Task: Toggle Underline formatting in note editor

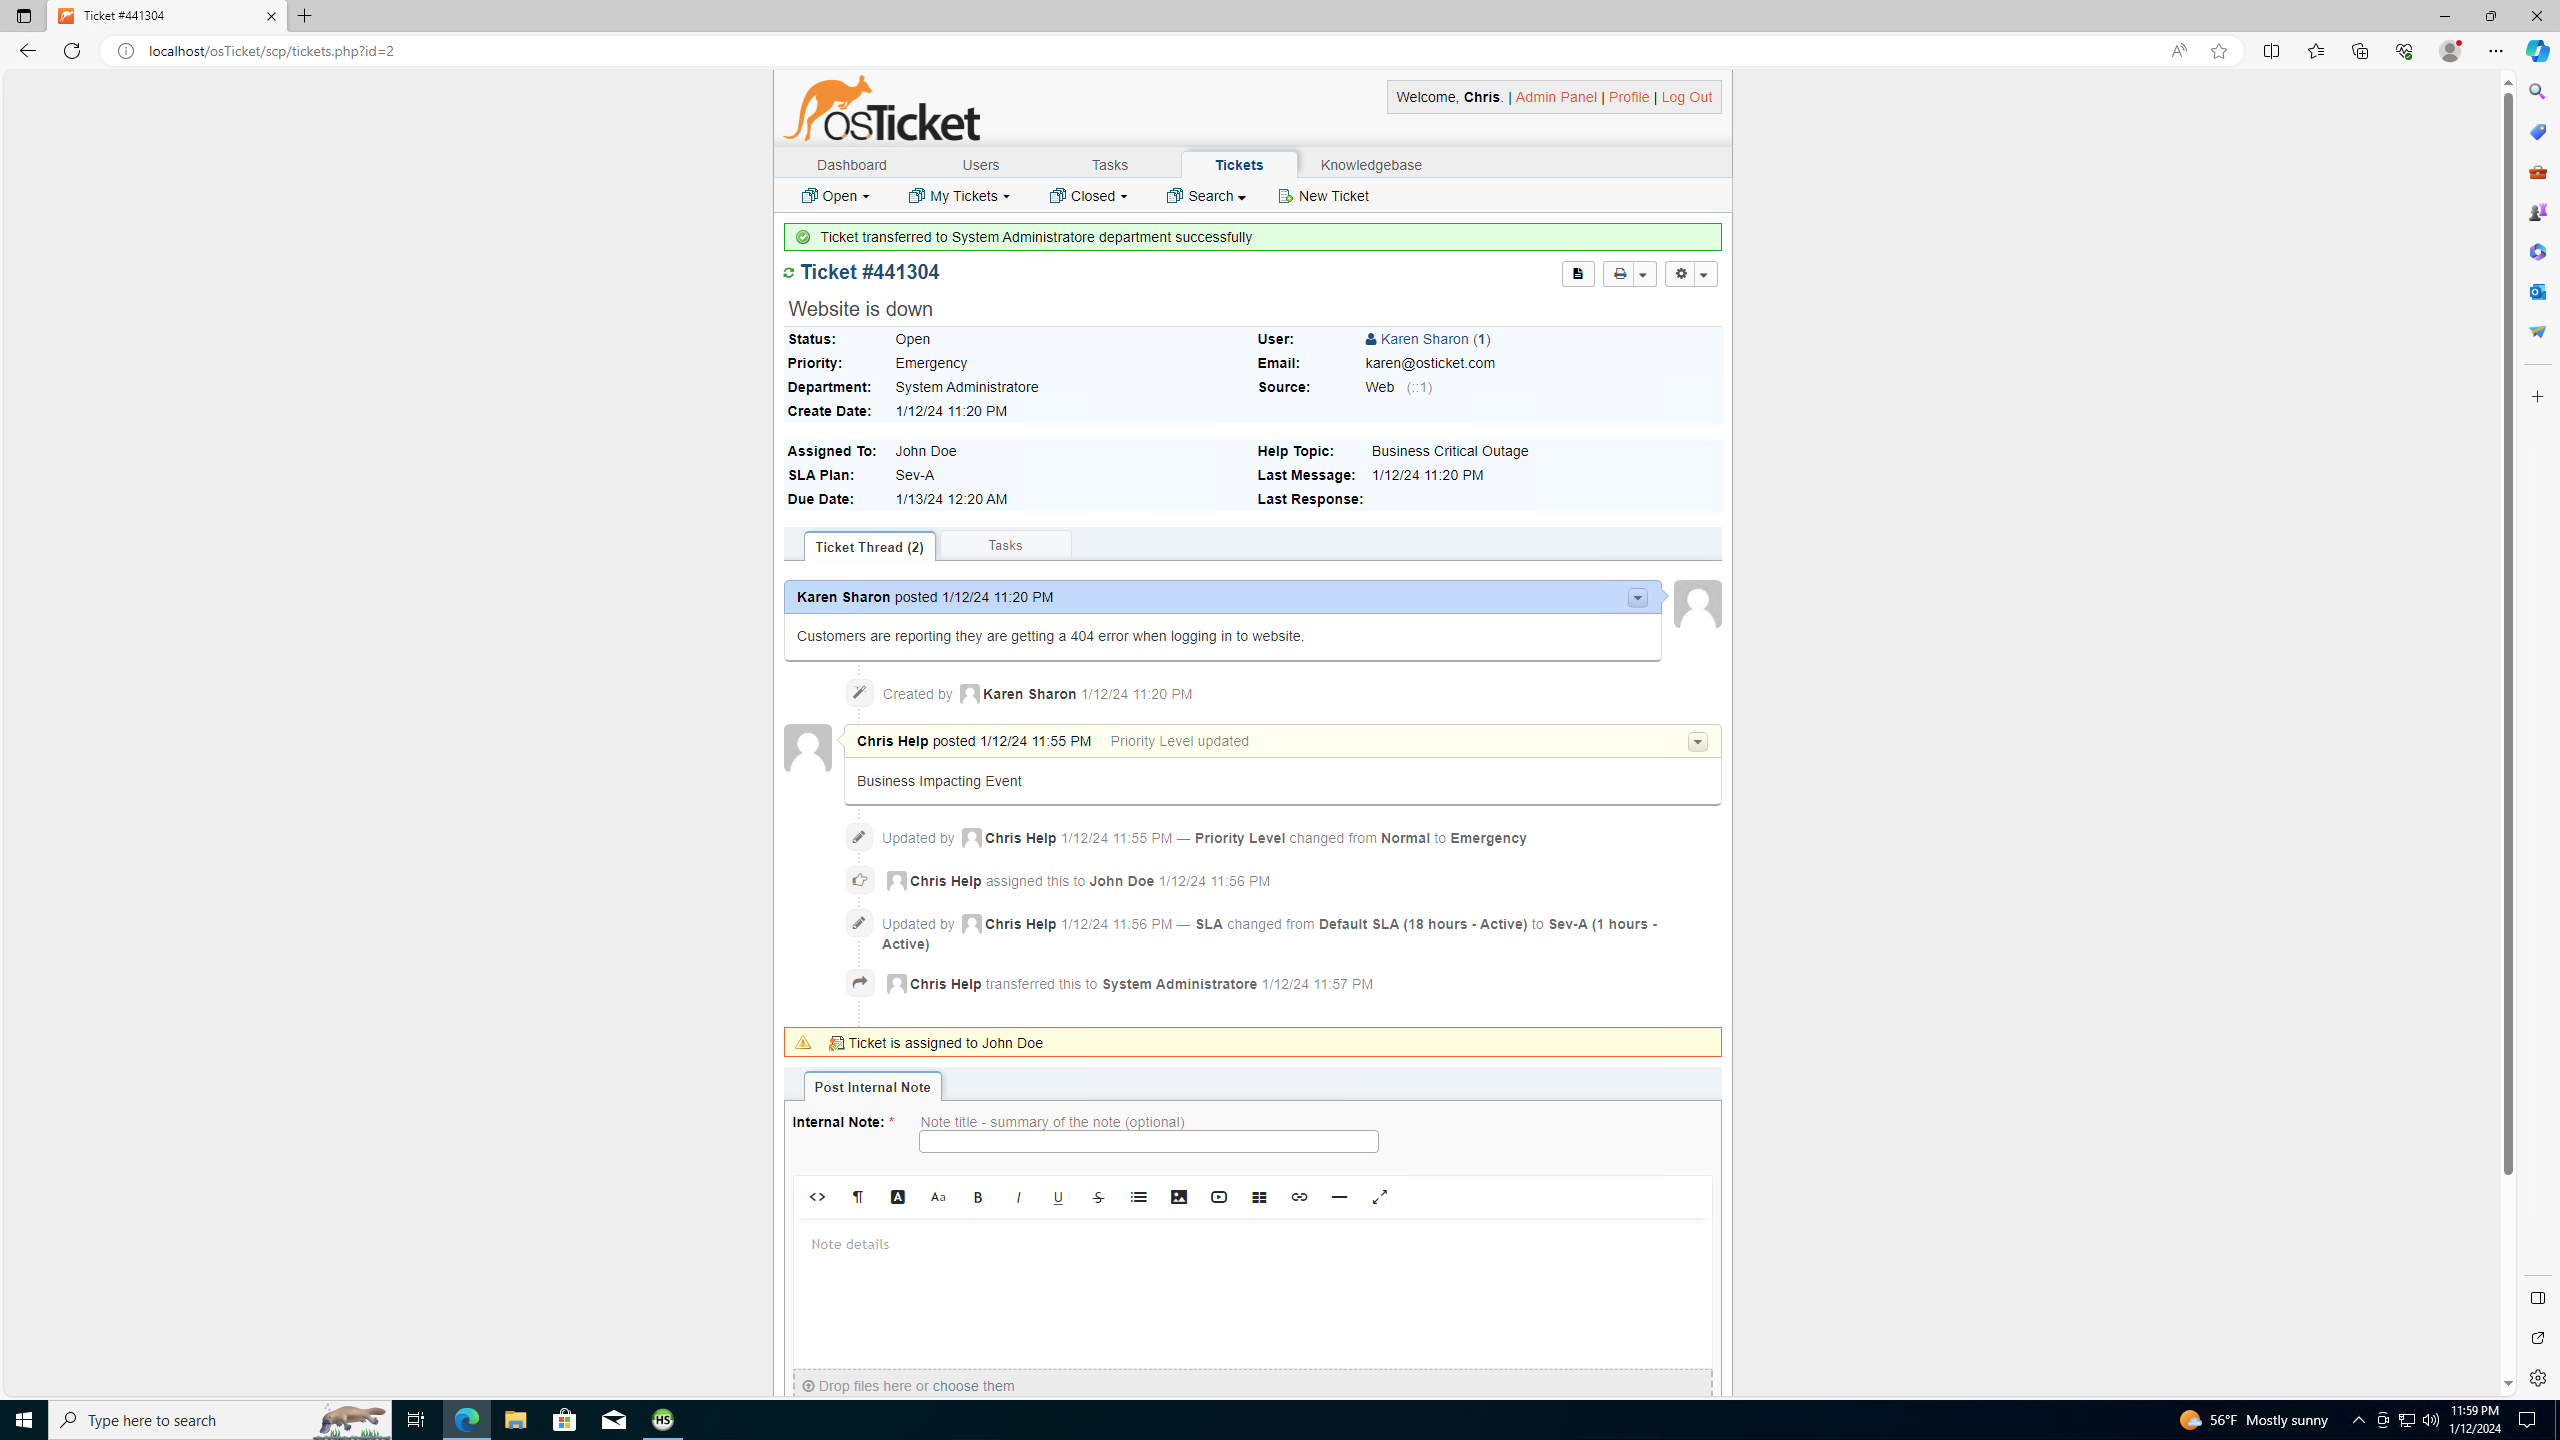Action: [x=1058, y=1197]
